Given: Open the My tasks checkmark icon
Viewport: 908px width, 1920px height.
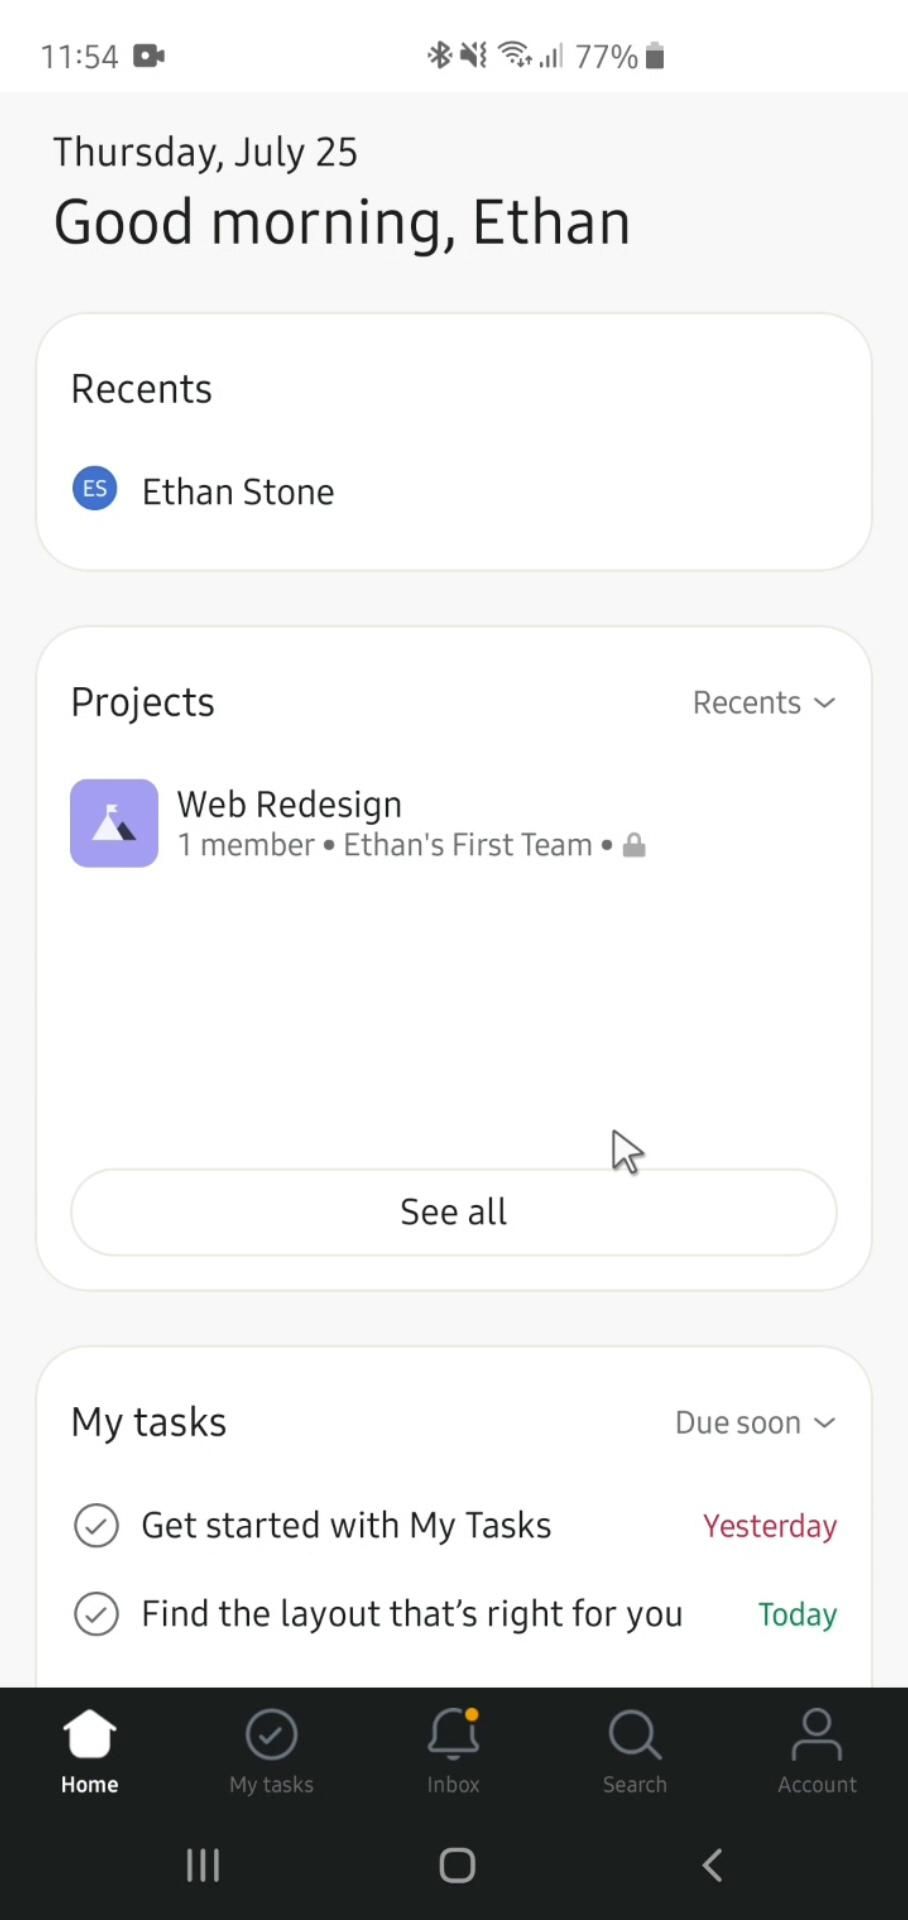Looking at the screenshot, I should tap(271, 1735).
